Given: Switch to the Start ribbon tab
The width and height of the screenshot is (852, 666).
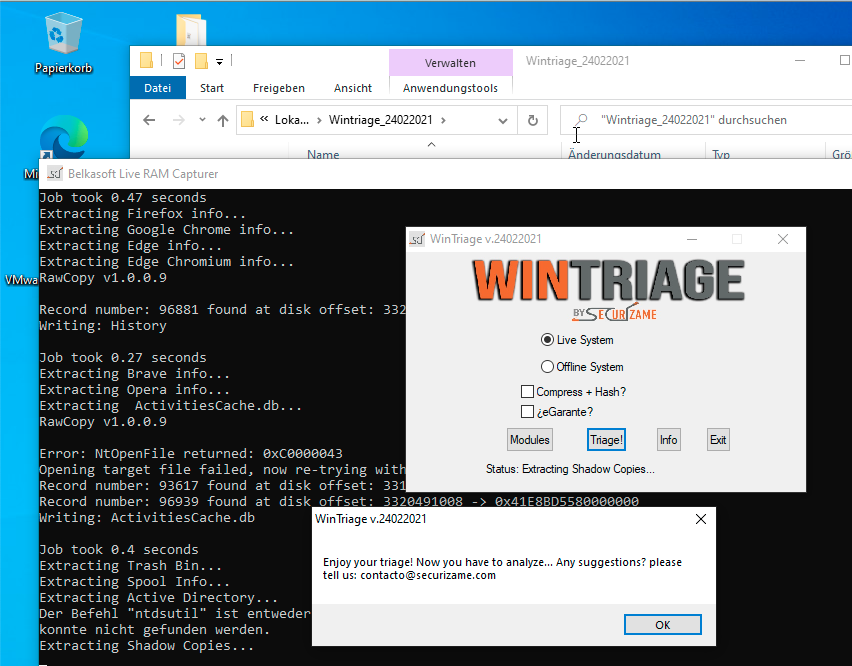Looking at the screenshot, I should coord(212,88).
